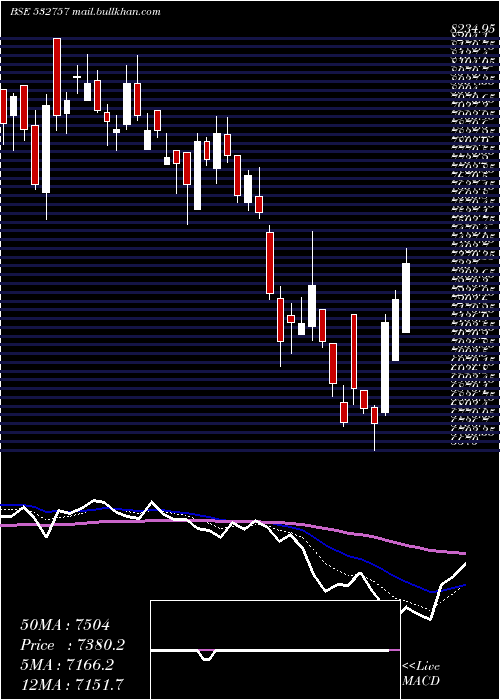This screenshot has width=500, height=700.
Task: Click the '50MA : 7504' reading
Action: (65, 625)
